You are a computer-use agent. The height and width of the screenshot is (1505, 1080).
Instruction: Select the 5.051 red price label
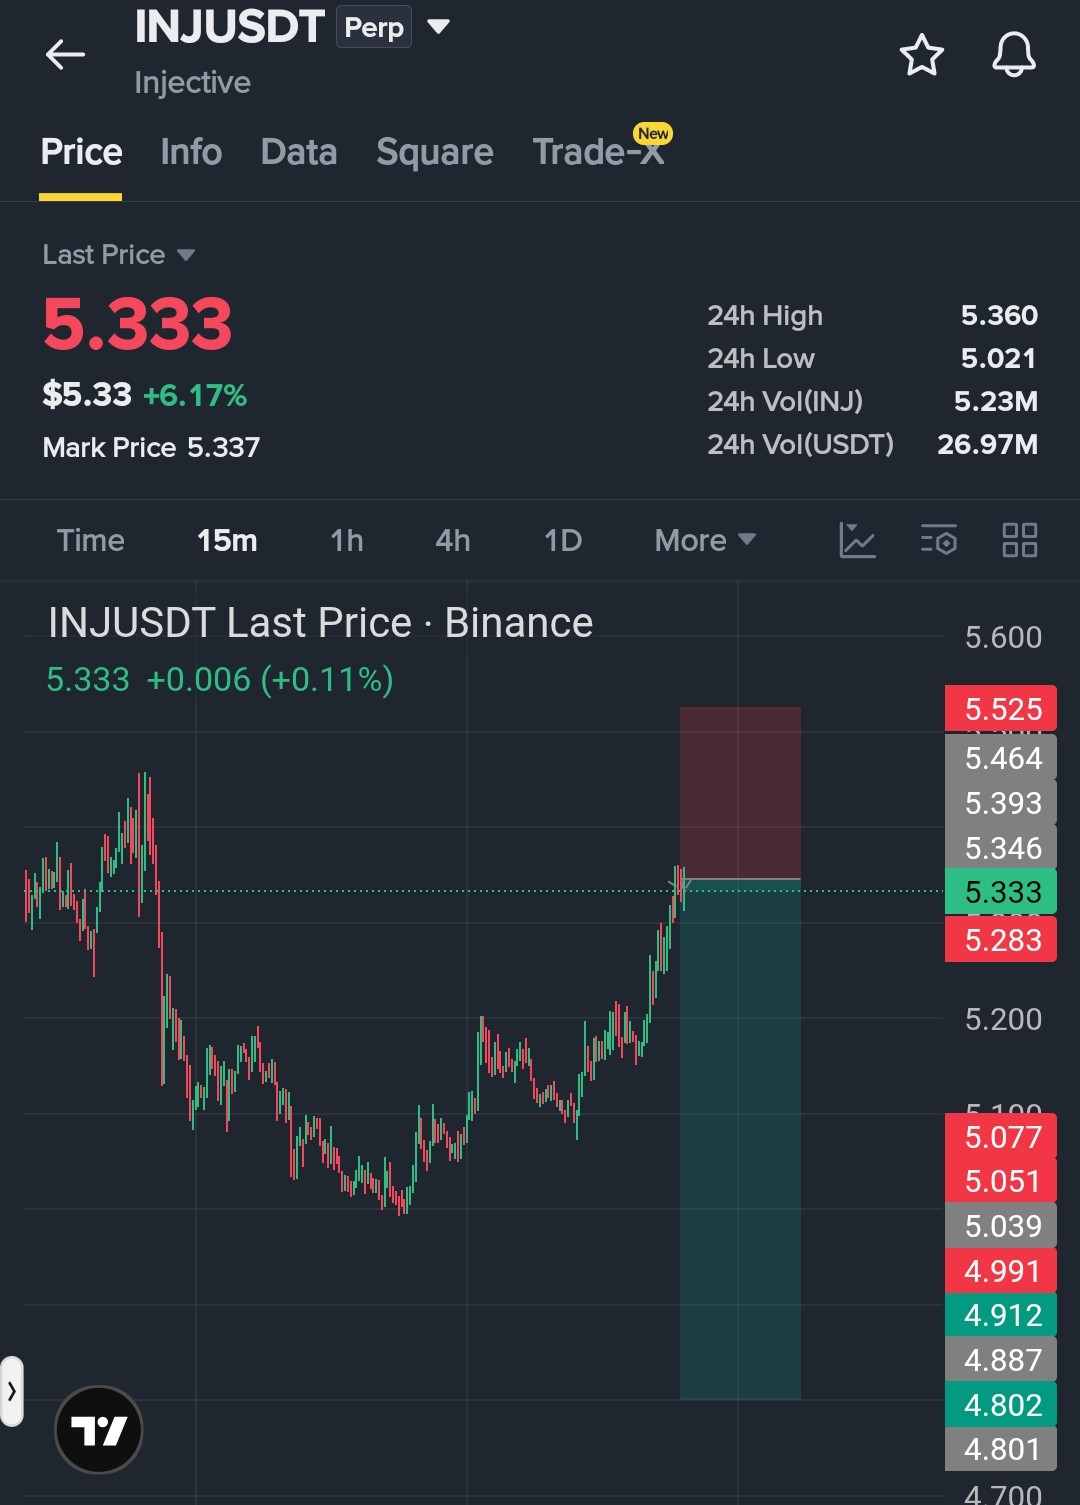(1001, 1181)
